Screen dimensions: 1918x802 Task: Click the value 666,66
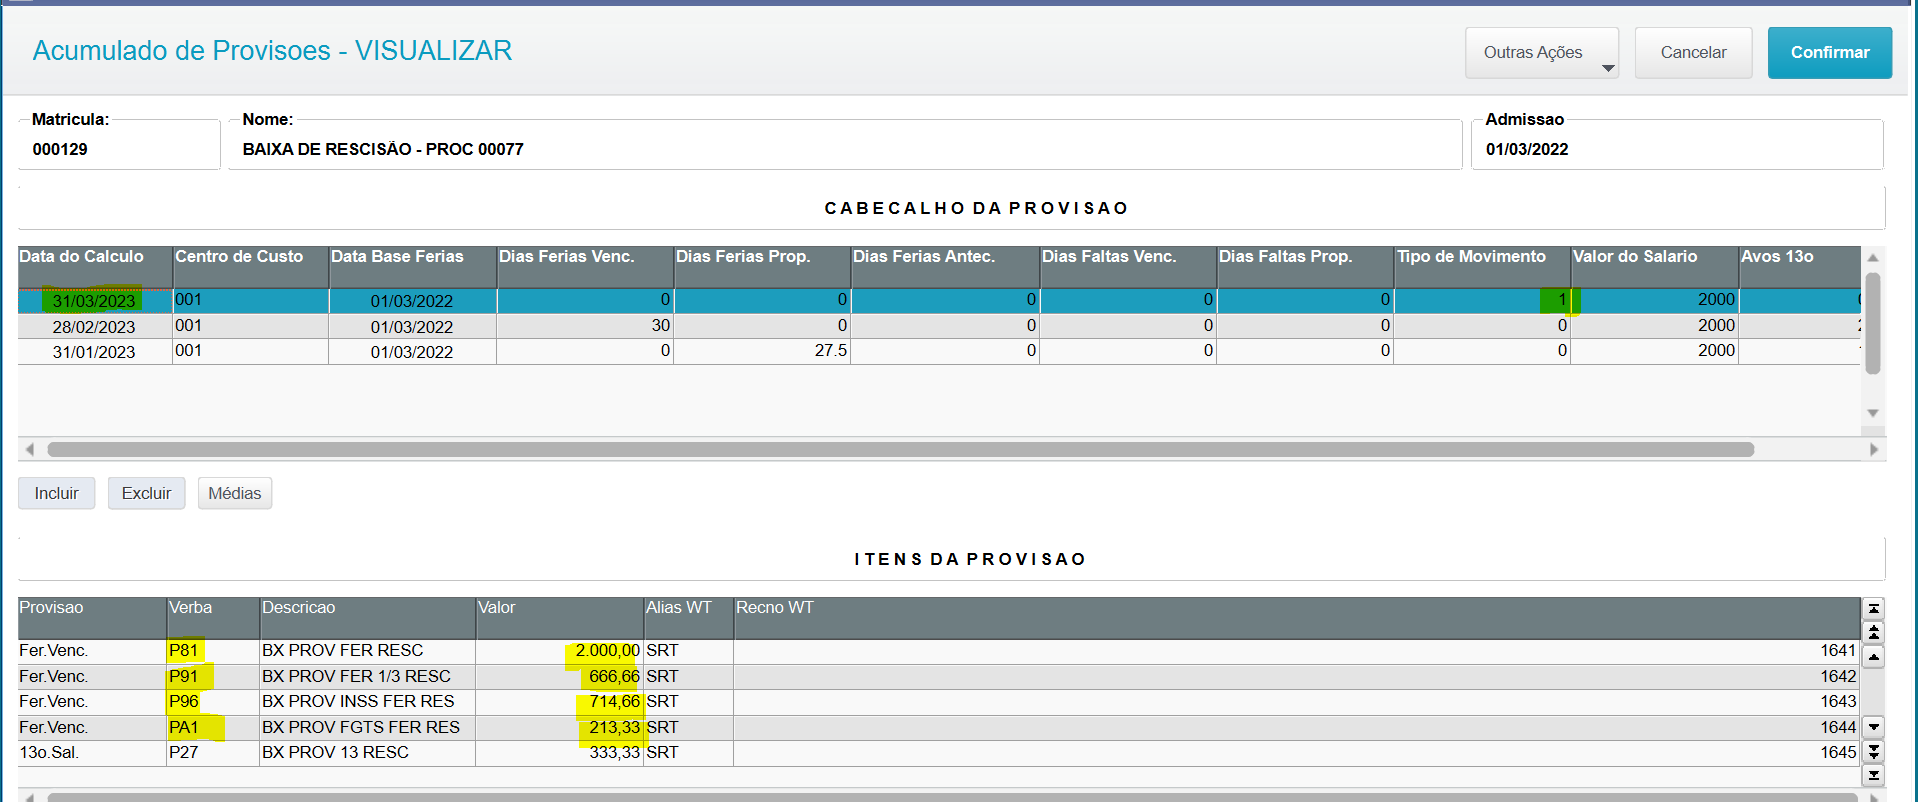tap(560, 677)
